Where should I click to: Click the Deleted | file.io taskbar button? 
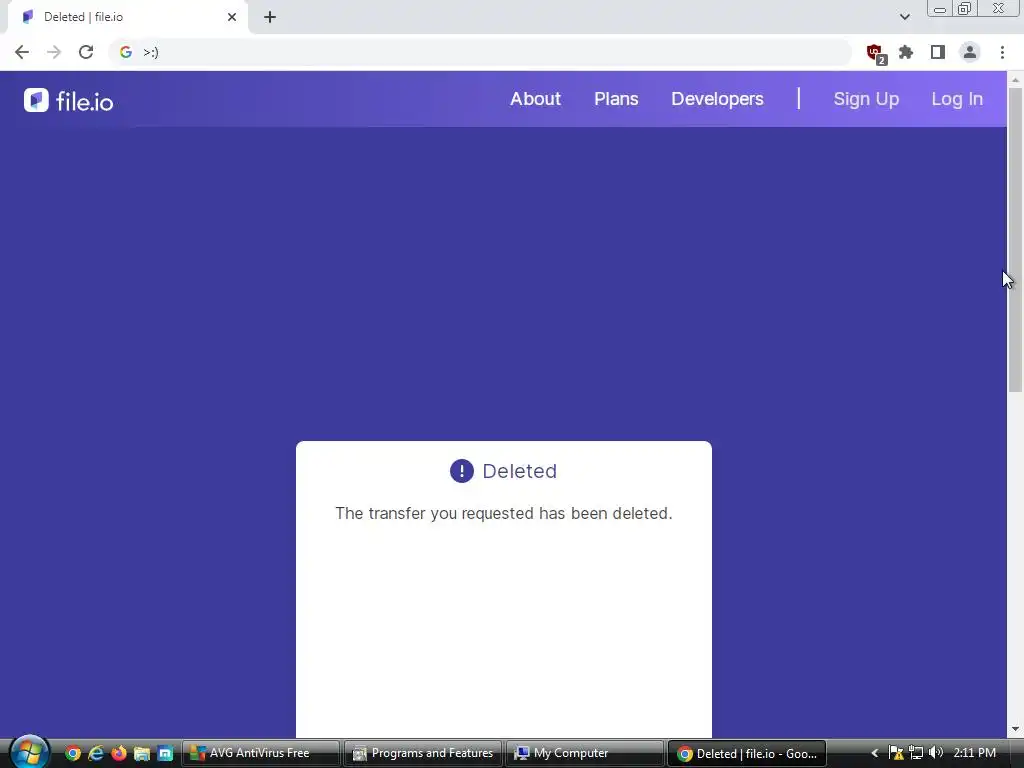(x=746, y=753)
